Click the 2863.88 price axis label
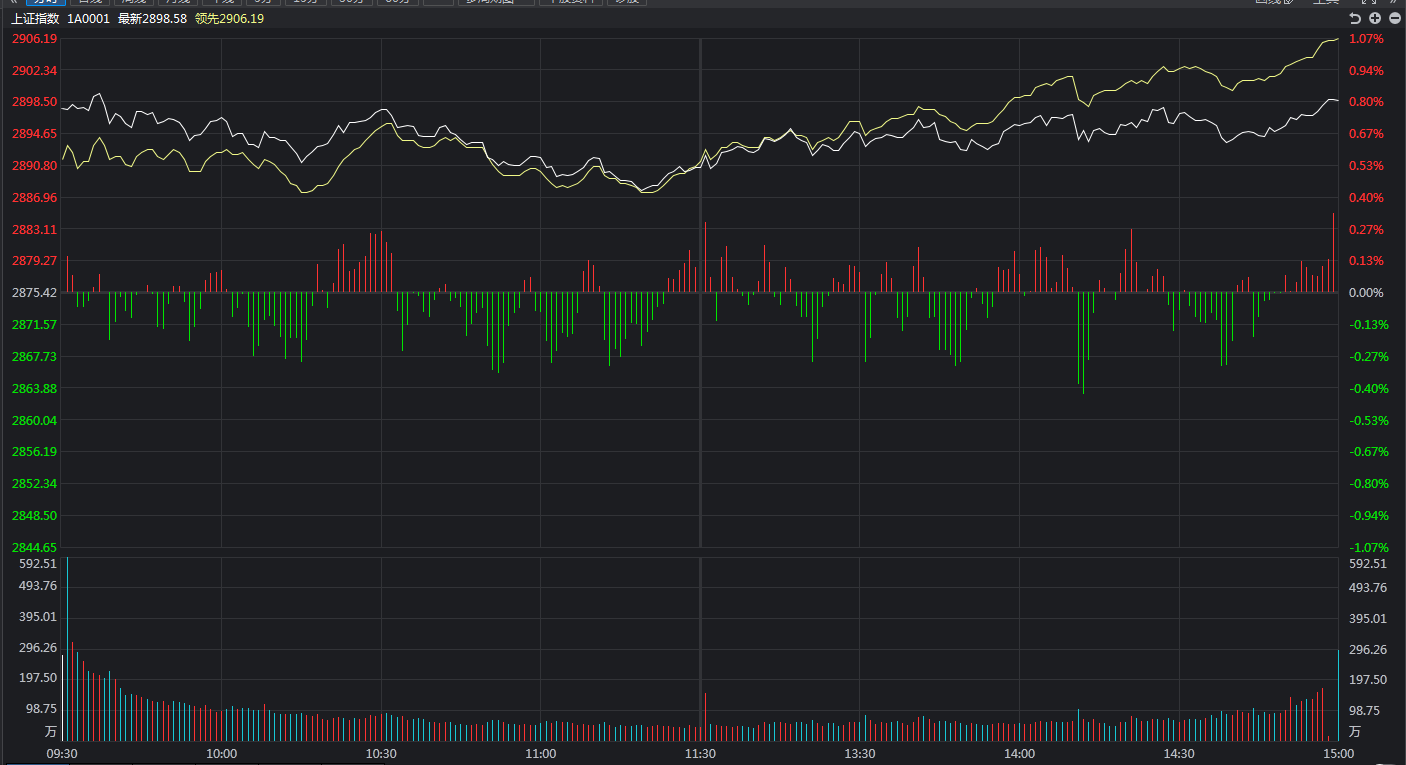The image size is (1406, 765). tap(34, 388)
